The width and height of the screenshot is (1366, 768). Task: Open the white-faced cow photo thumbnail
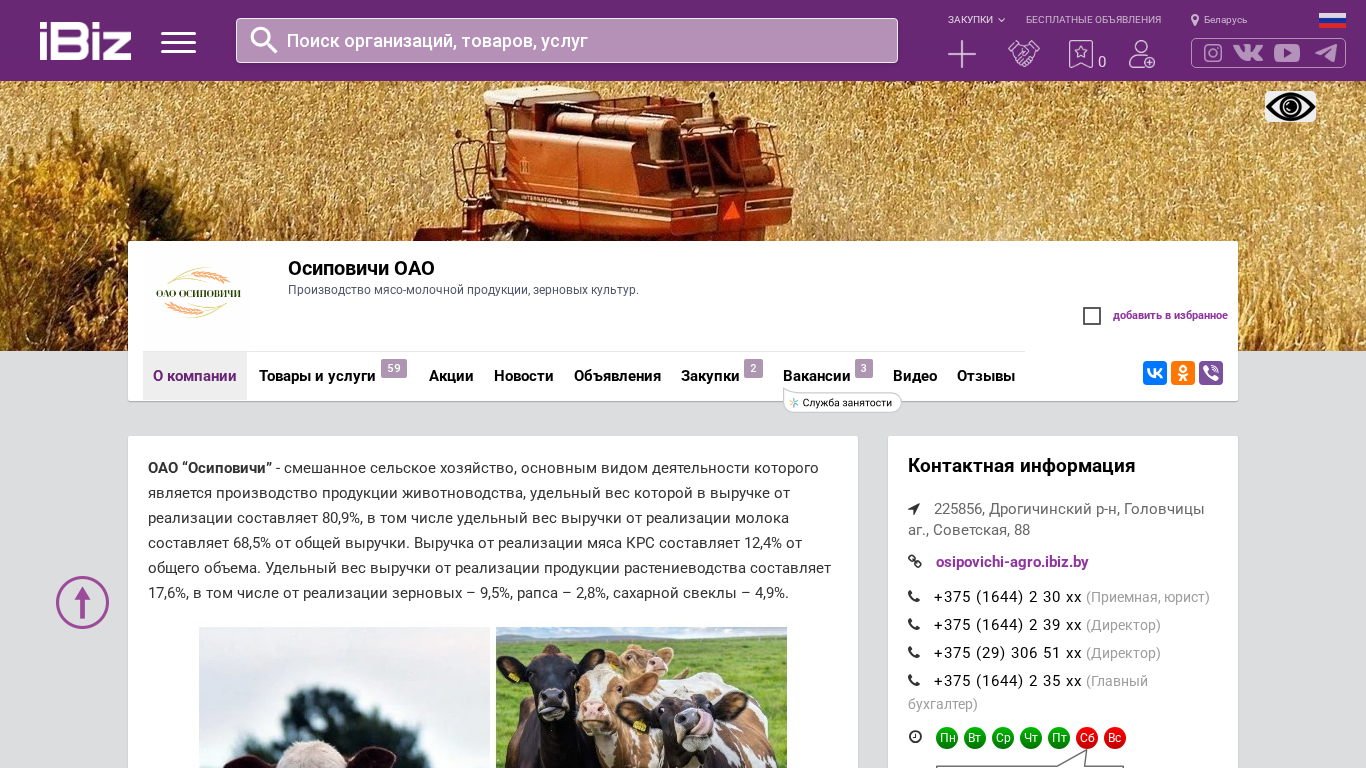[x=344, y=697]
